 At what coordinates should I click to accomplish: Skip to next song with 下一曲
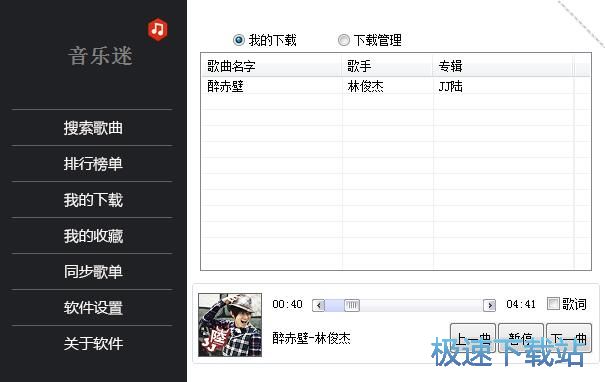tap(569, 338)
